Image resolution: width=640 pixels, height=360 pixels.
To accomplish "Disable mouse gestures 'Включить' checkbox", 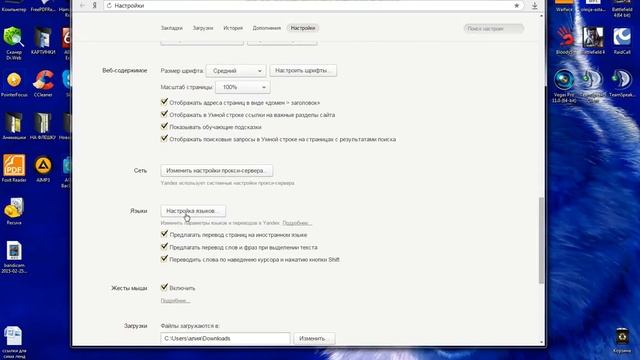I will pyautogui.click(x=164, y=287).
